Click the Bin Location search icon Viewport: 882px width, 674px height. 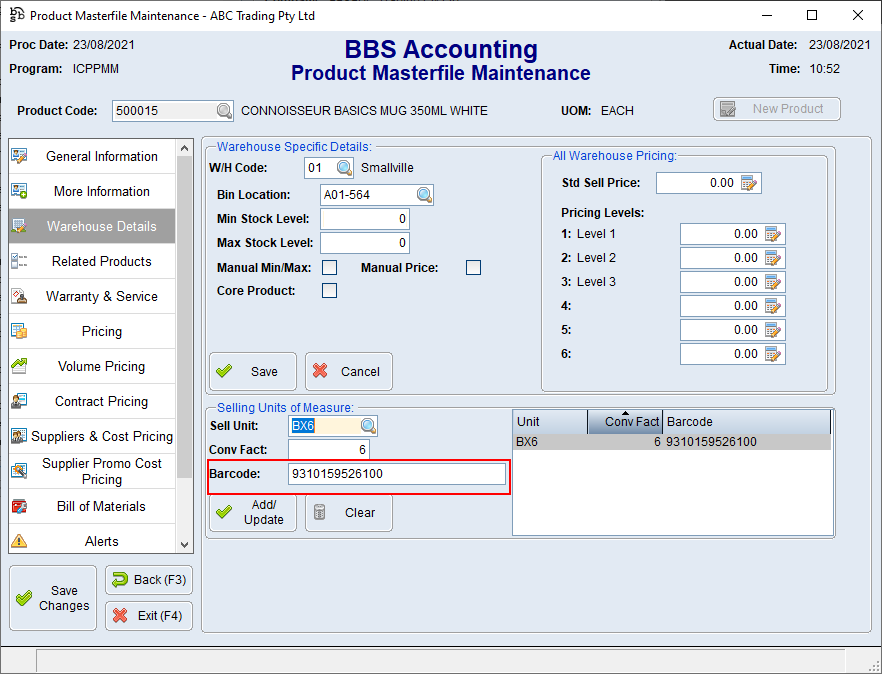tap(424, 195)
